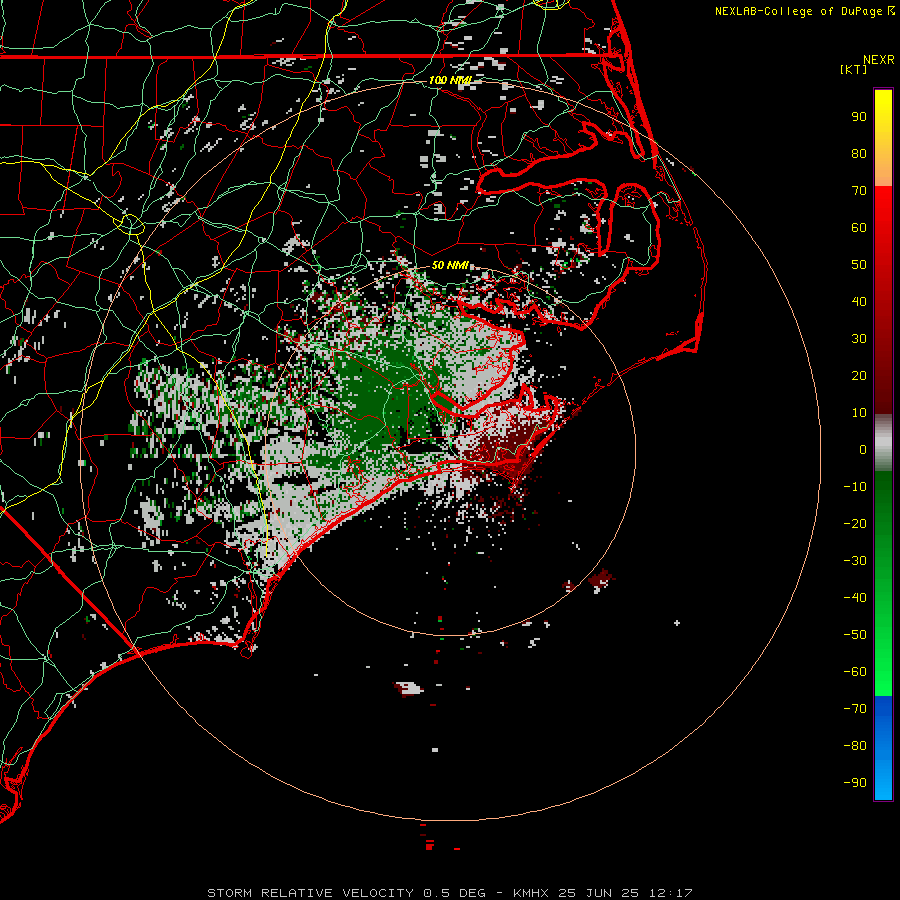Click the -70 scale label
The width and height of the screenshot is (900, 900).
[855, 709]
